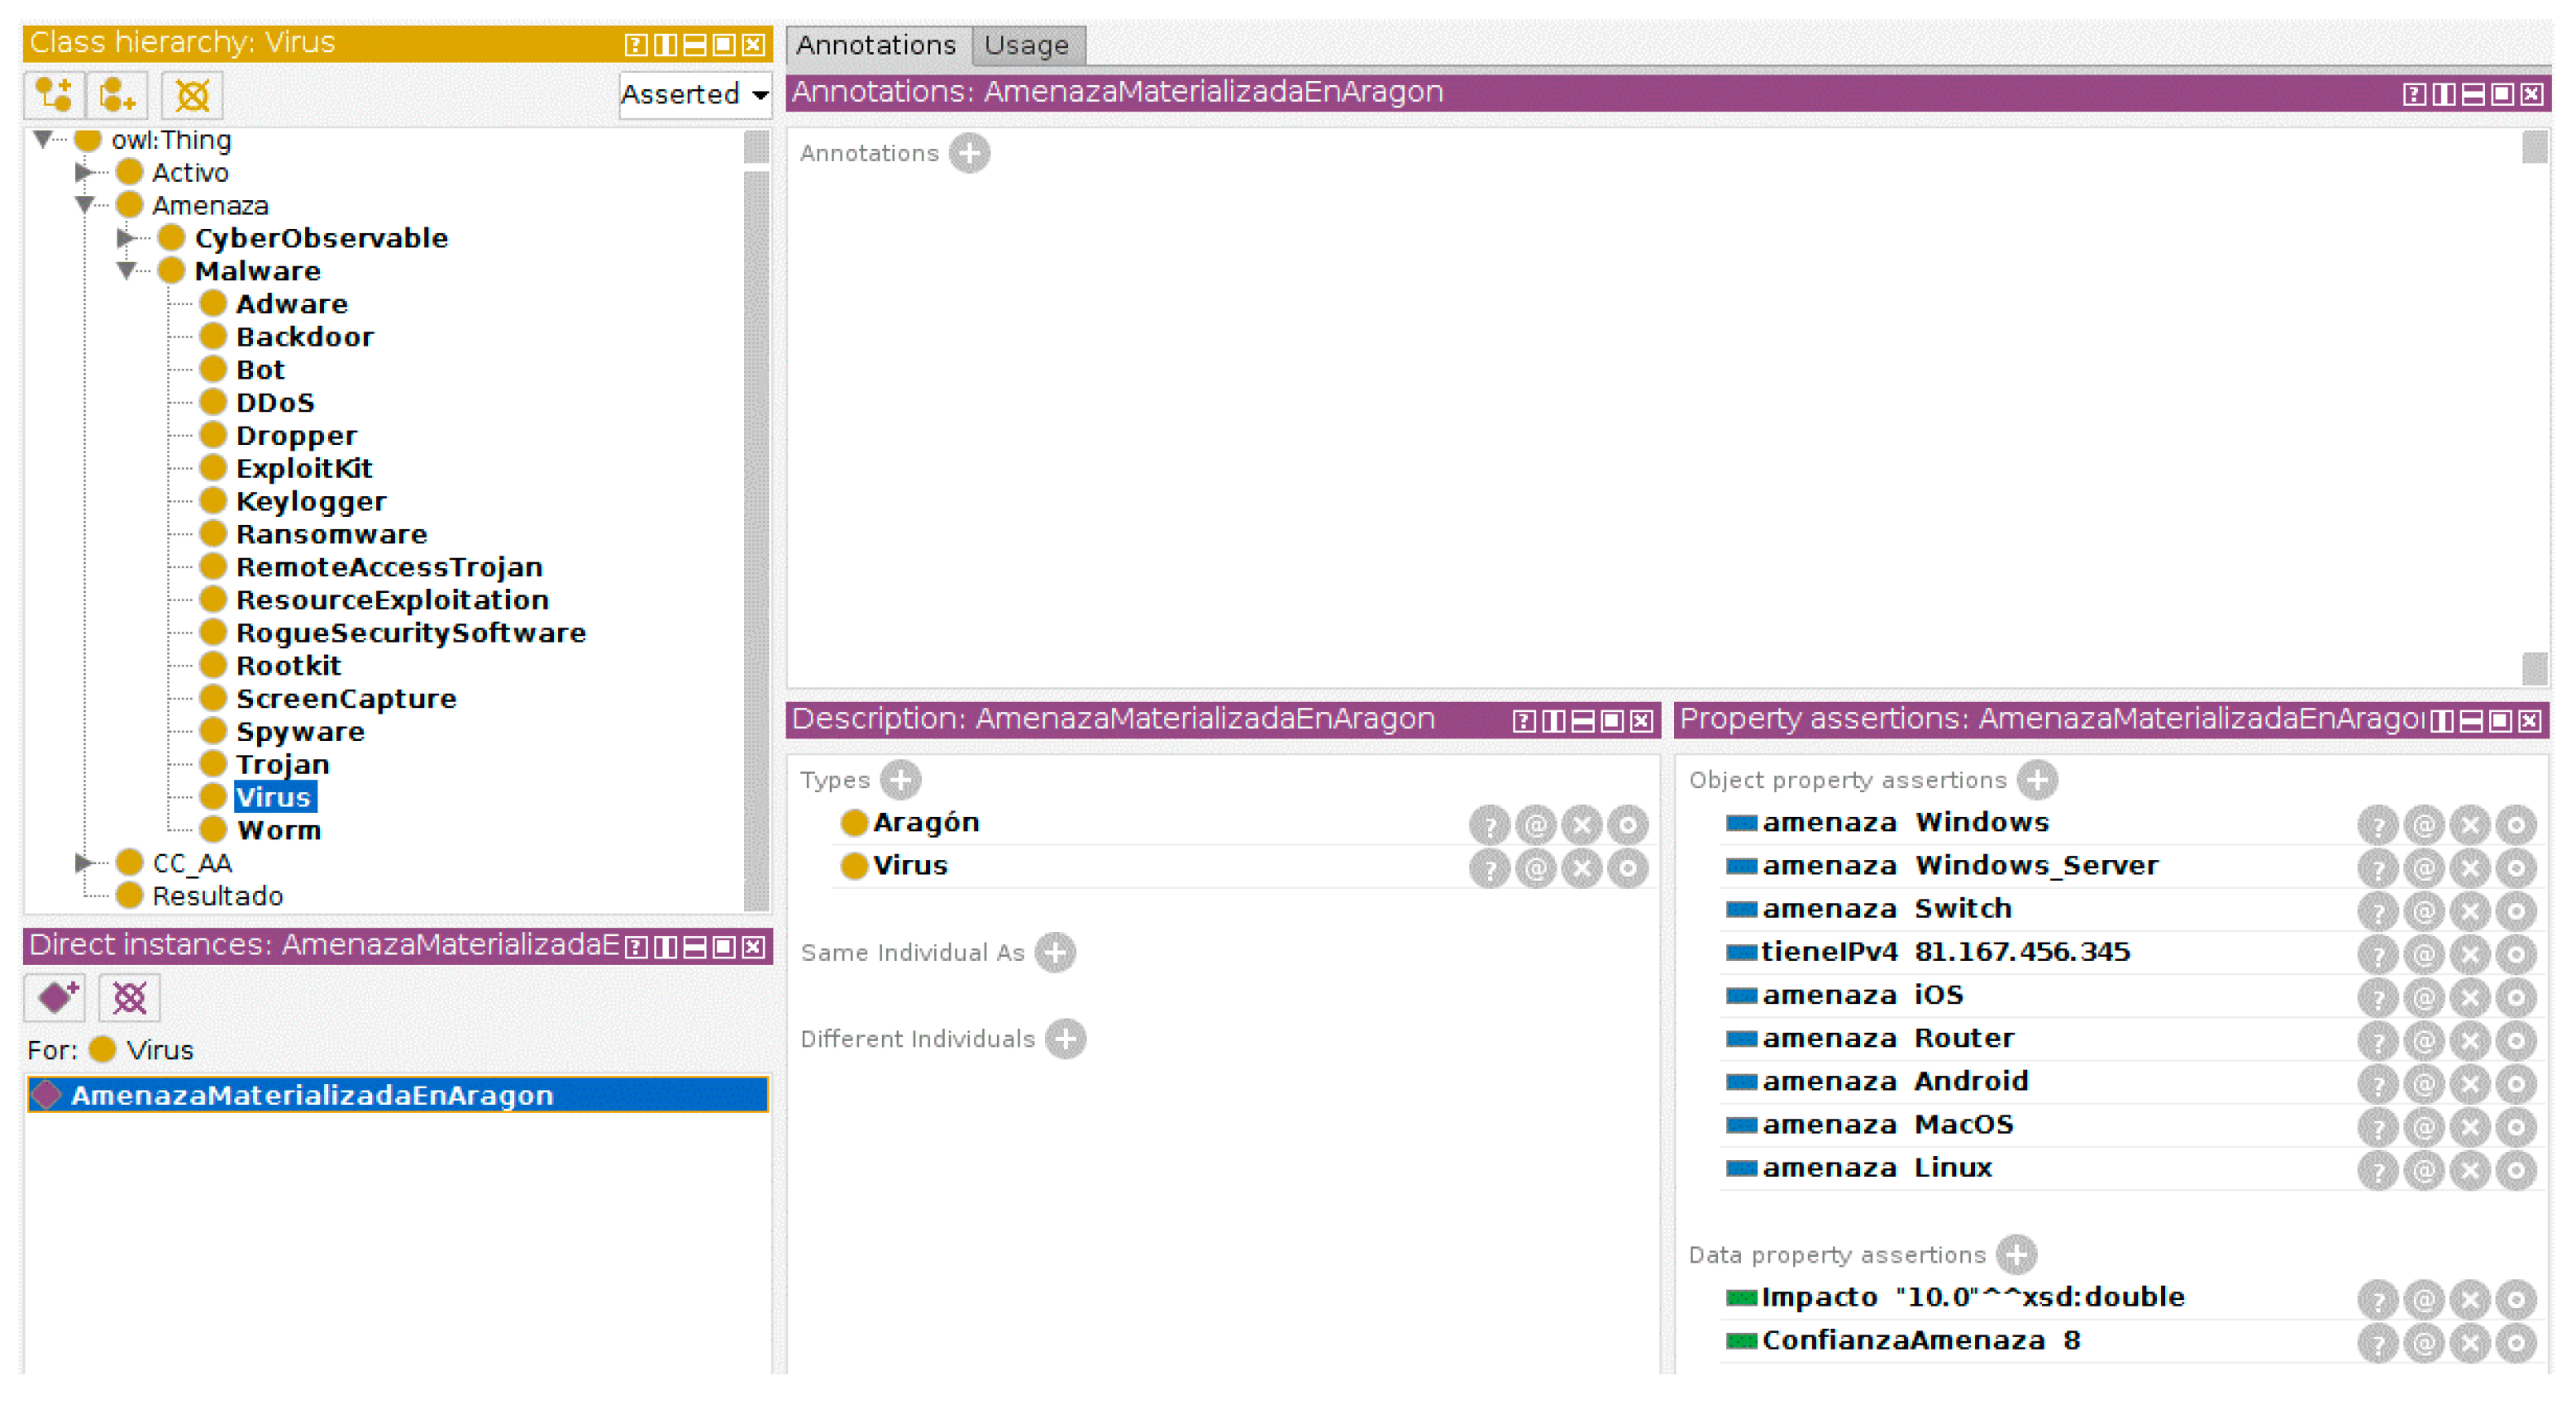Click the delete class icon
The height and width of the screenshot is (1414, 2576).
click(x=192, y=96)
